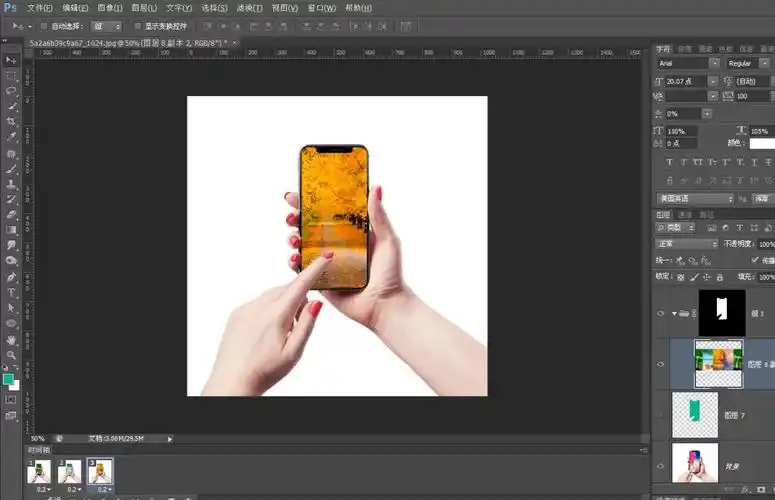Click the lock all padlock icon

720,277
